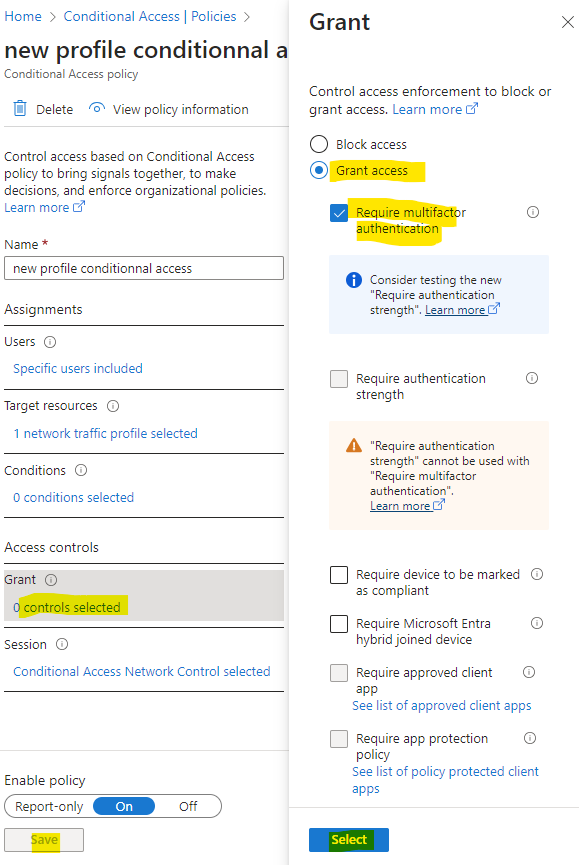Click the Delete trash can icon
Image resolution: width=579 pixels, height=865 pixels.
pyautogui.click(x=20, y=109)
